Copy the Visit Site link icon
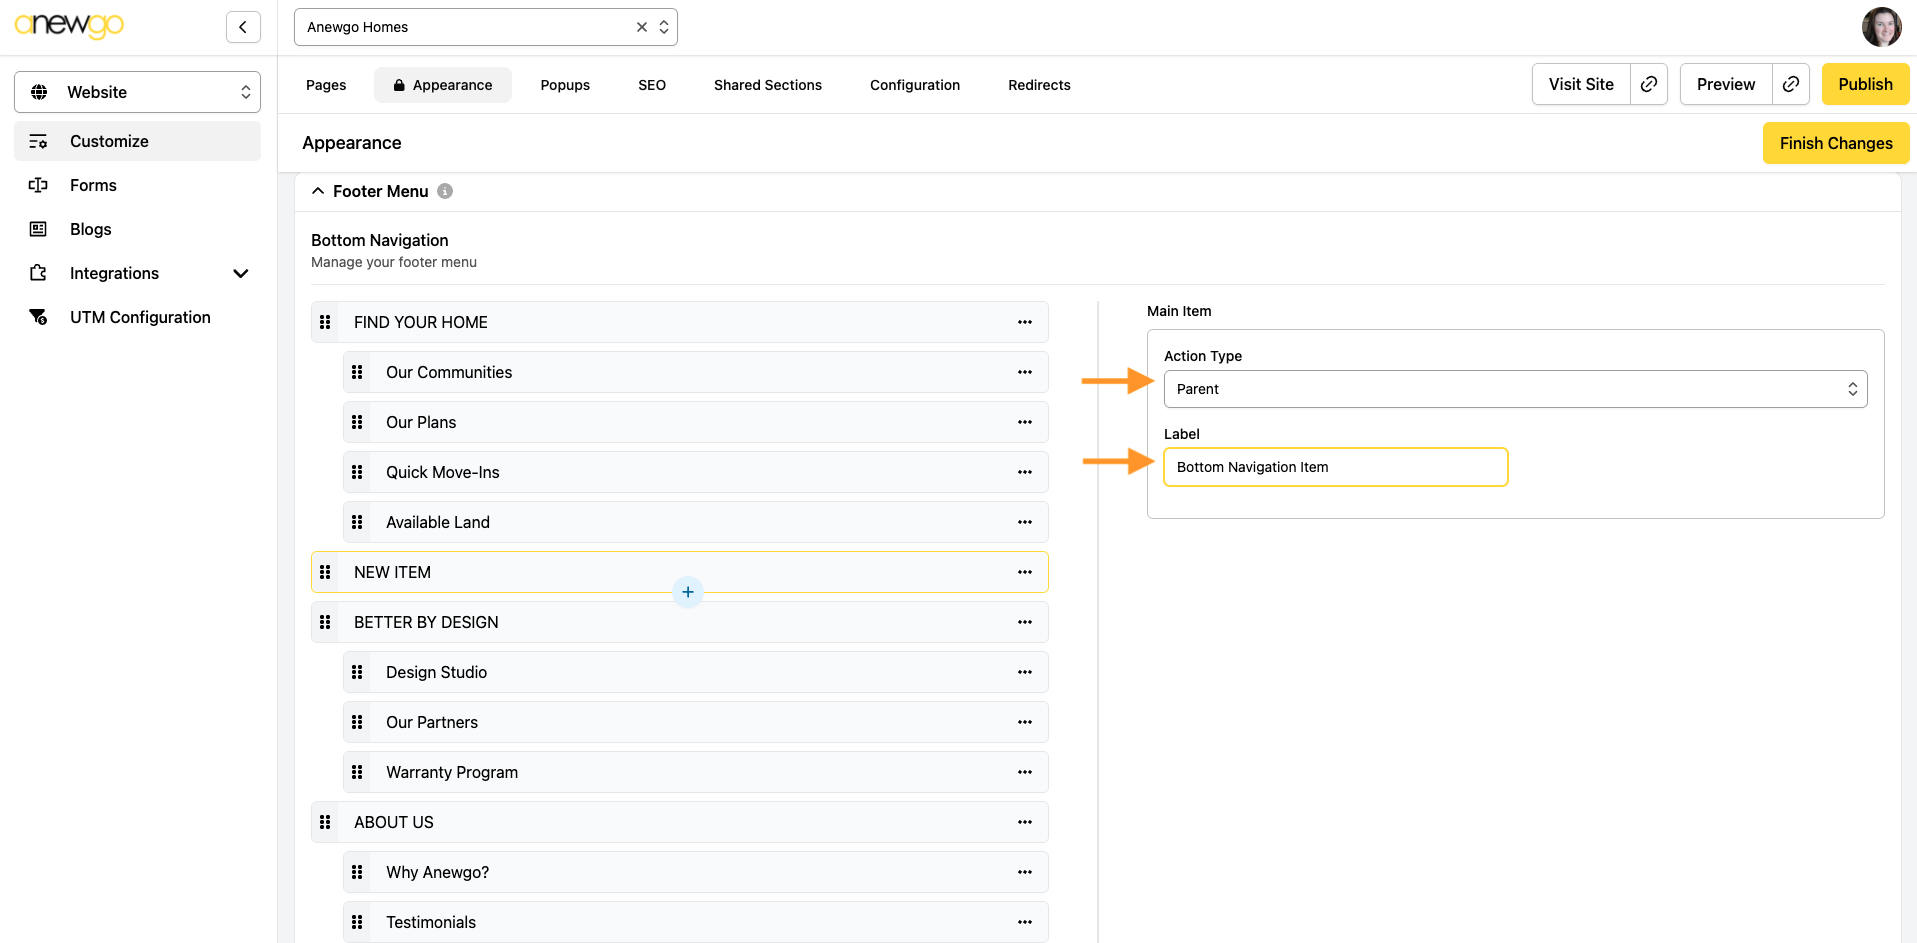 [1649, 84]
